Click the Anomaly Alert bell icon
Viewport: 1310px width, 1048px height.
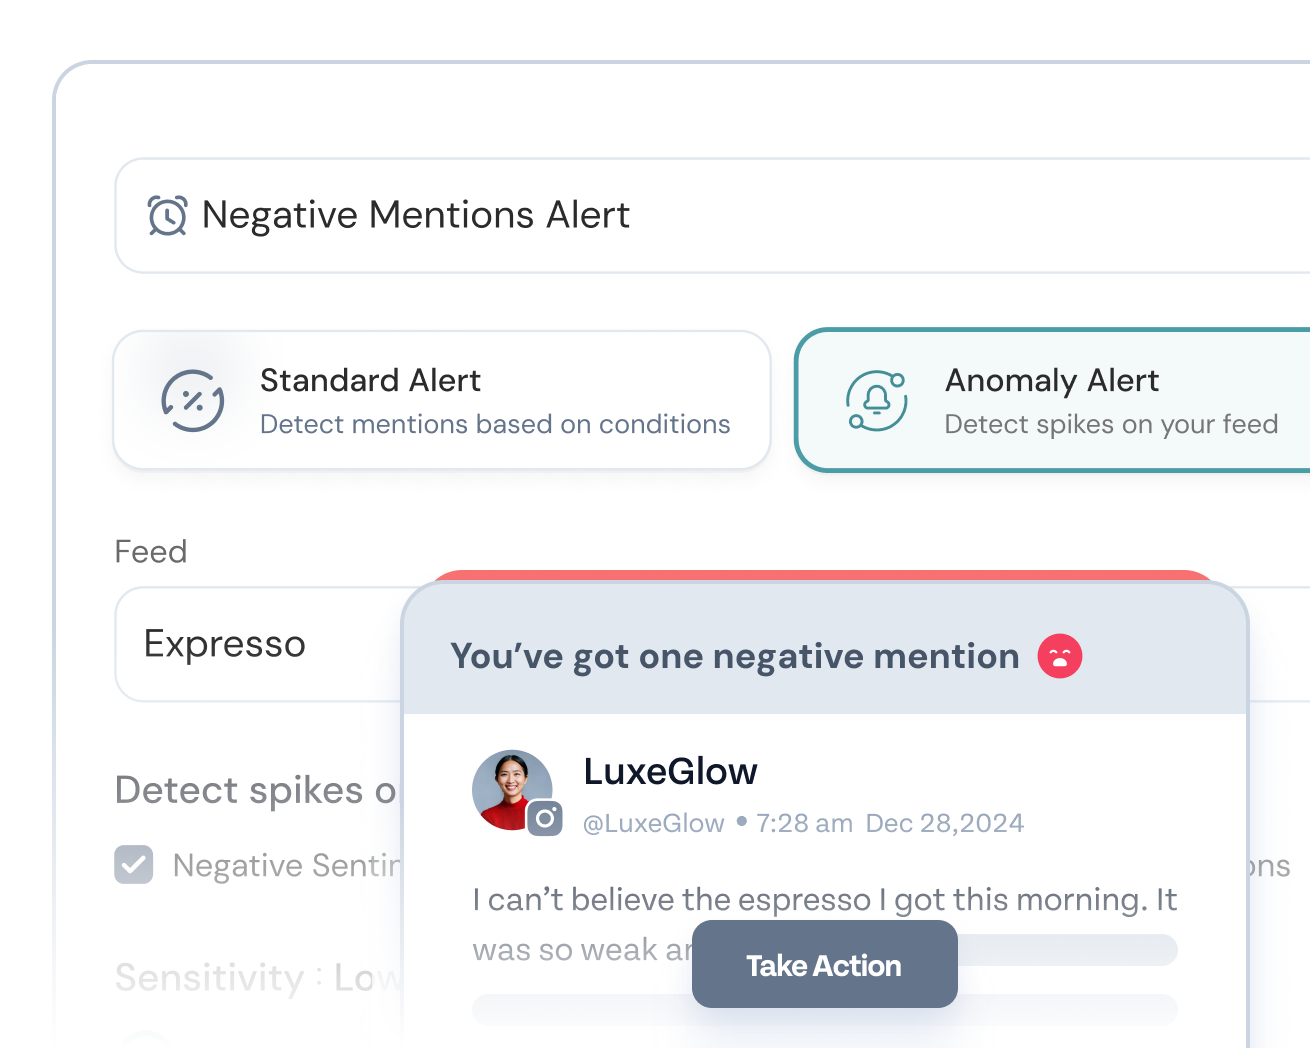click(877, 401)
